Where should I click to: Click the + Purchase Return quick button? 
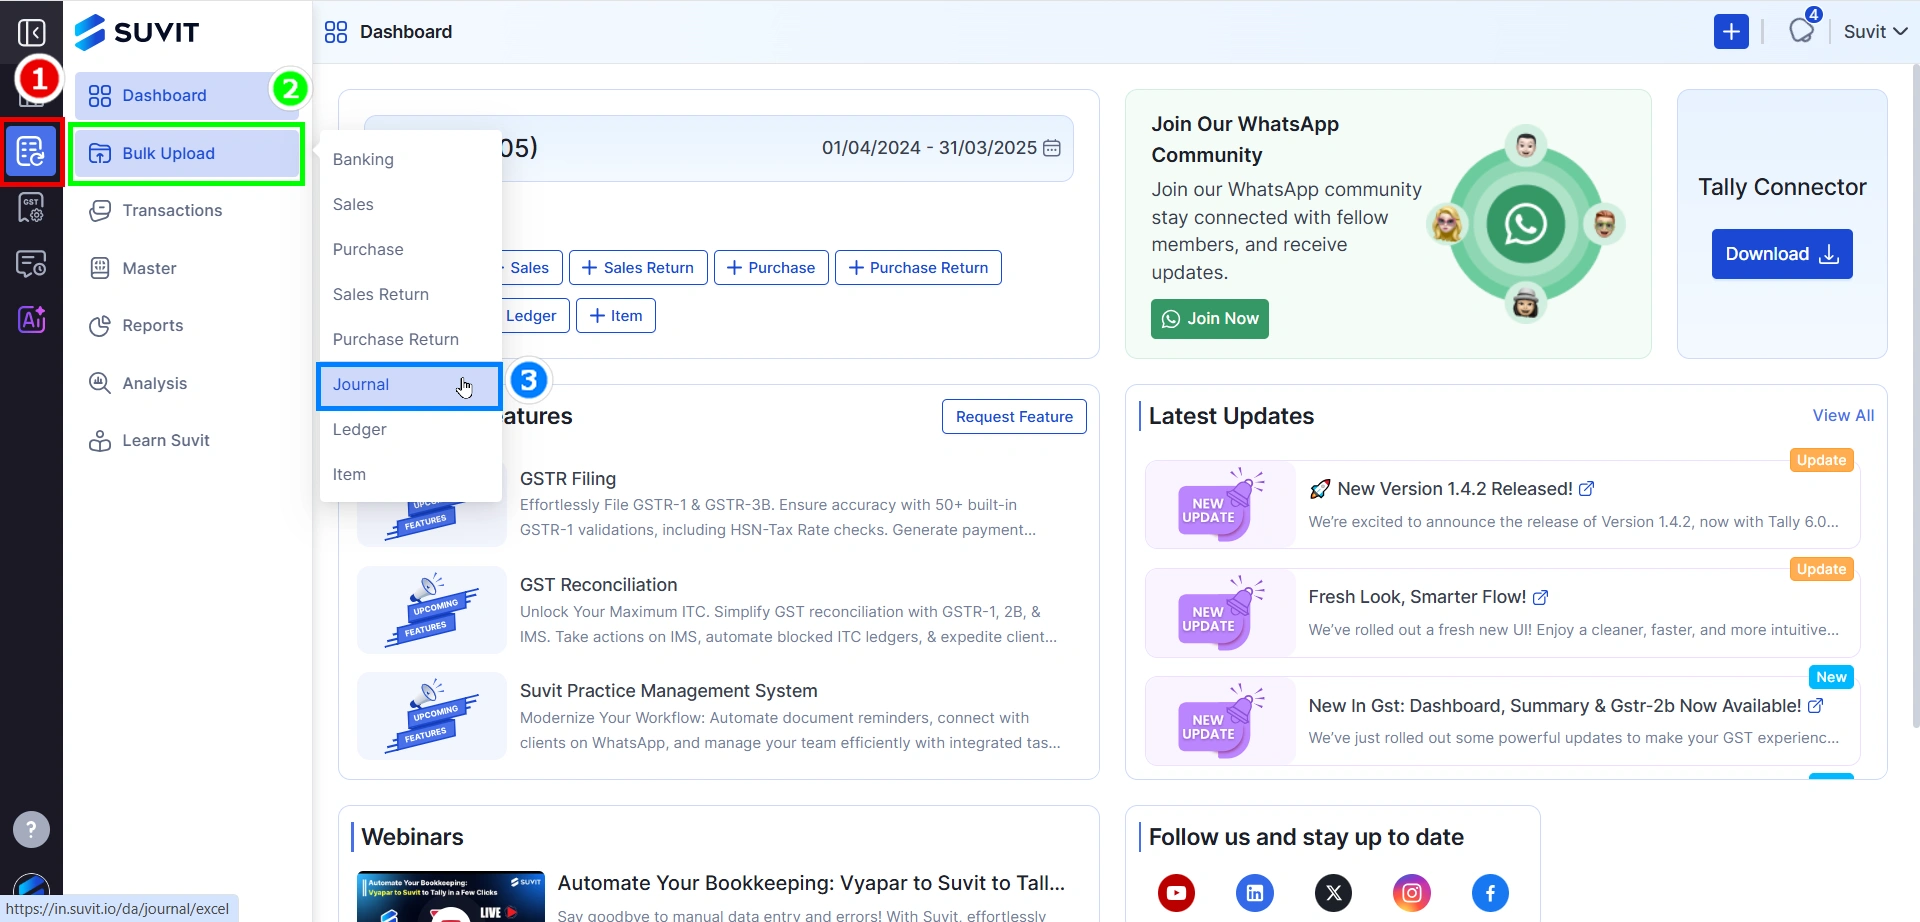[918, 268]
